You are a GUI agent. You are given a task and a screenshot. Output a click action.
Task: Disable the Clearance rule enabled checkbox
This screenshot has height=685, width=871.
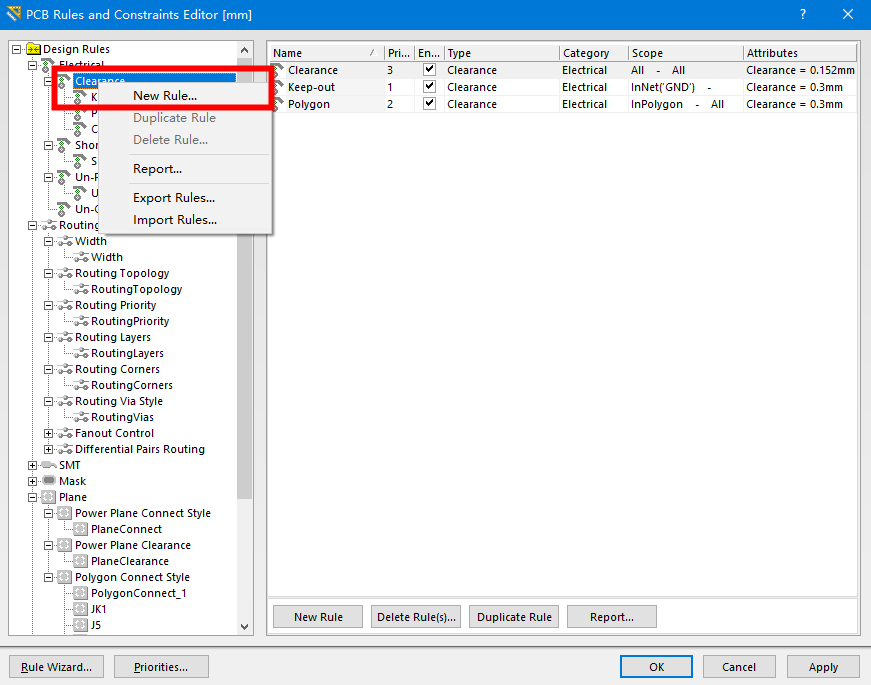click(x=429, y=70)
